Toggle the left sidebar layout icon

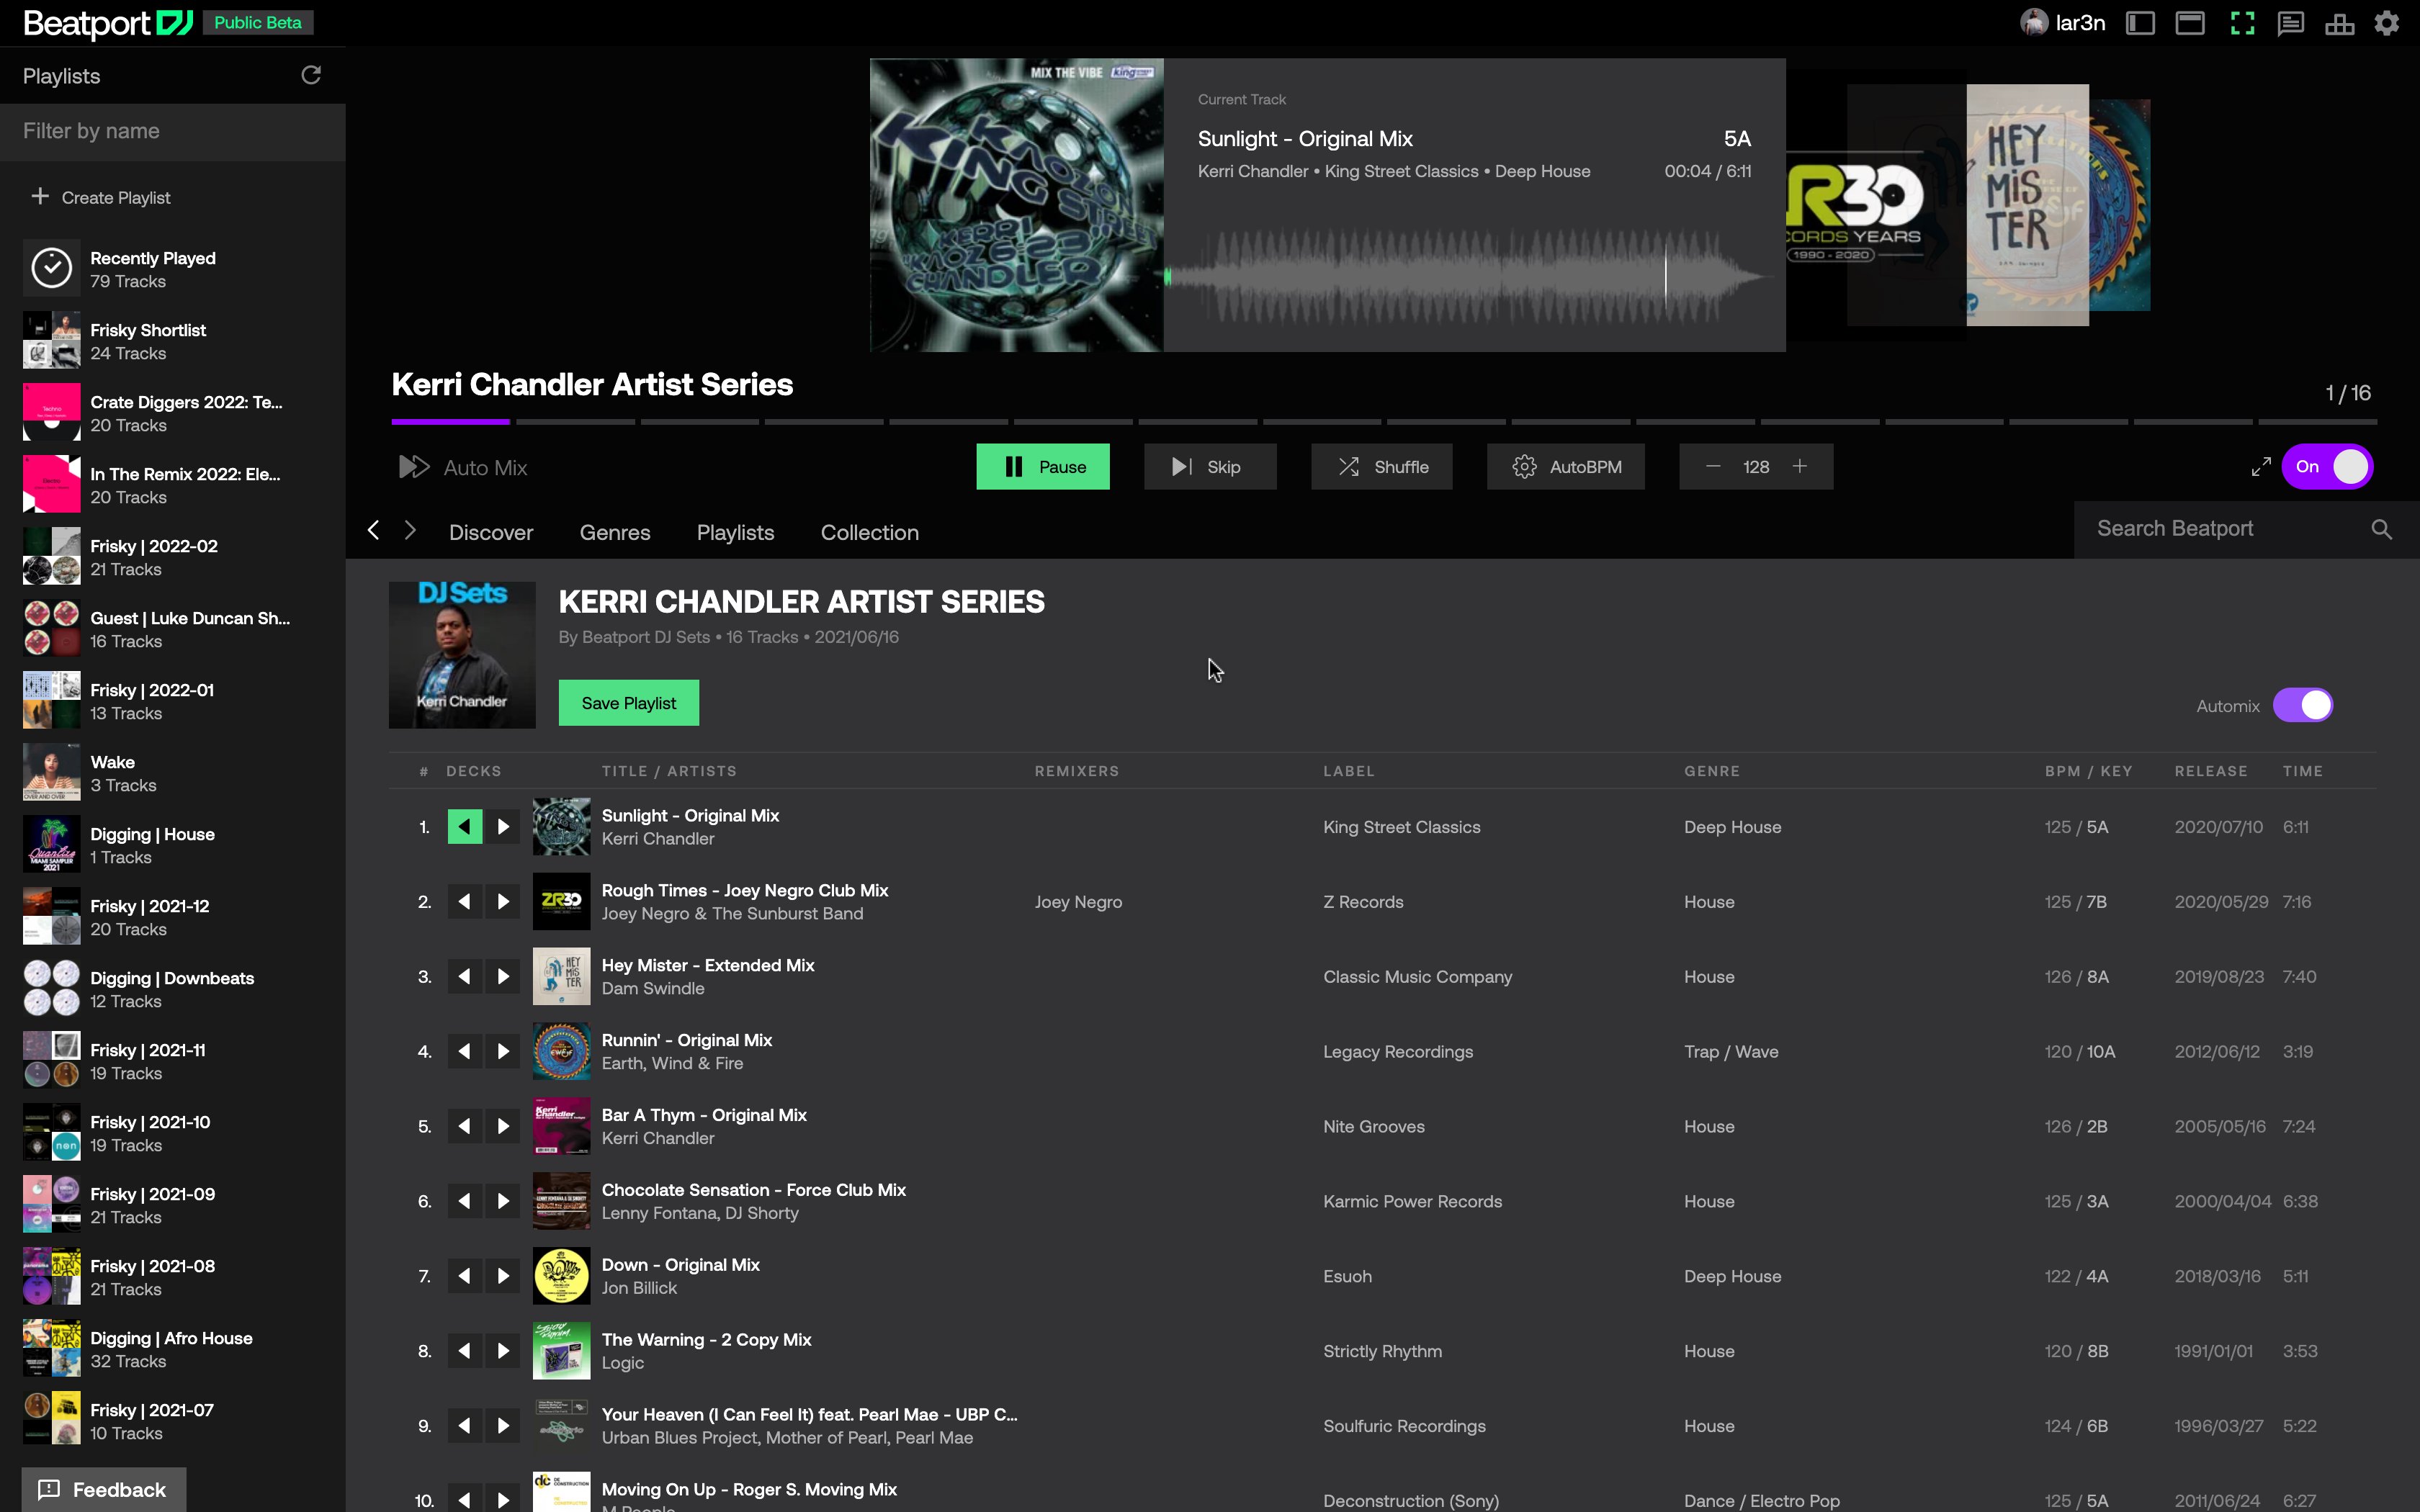[x=2139, y=23]
